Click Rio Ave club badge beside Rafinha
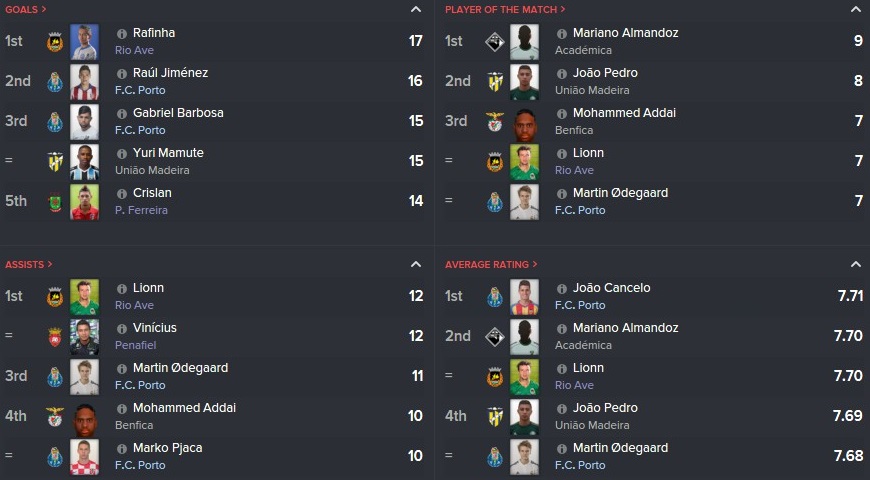This screenshot has width=870, height=480. tap(54, 42)
